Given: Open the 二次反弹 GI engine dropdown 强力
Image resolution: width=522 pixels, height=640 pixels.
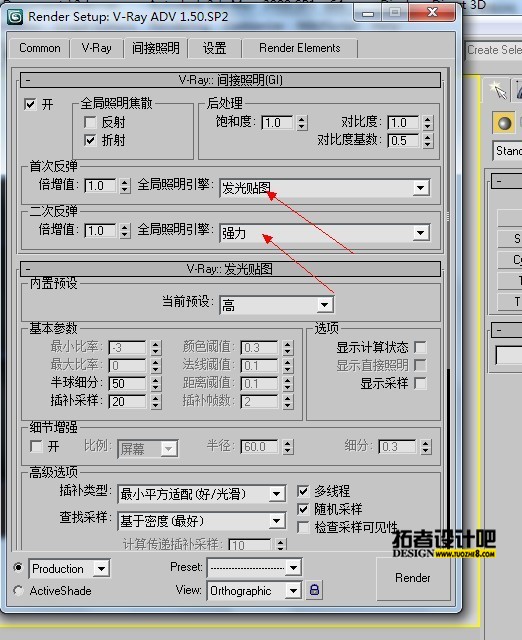Looking at the screenshot, I should pyautogui.click(x=324, y=233).
